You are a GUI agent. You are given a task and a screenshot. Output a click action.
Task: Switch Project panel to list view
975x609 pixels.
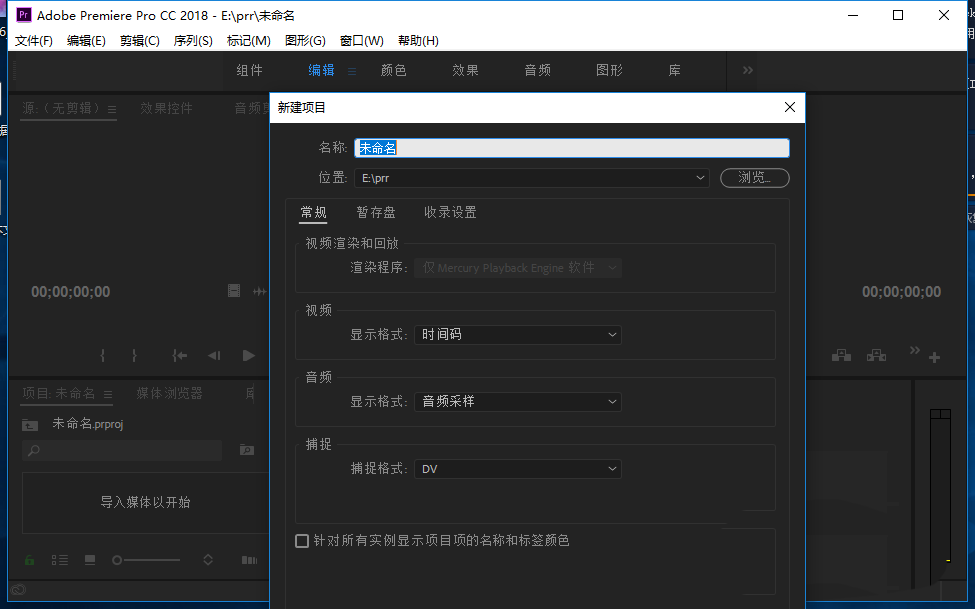click(x=59, y=559)
